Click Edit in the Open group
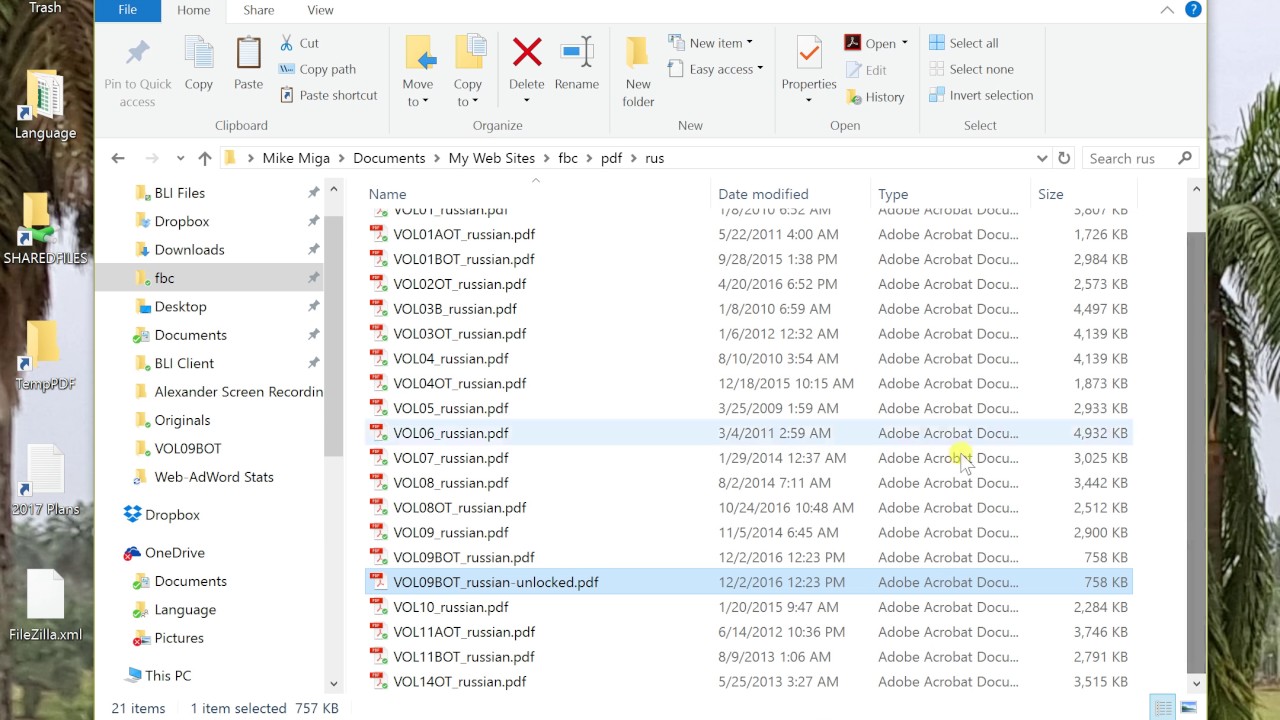 866,70
